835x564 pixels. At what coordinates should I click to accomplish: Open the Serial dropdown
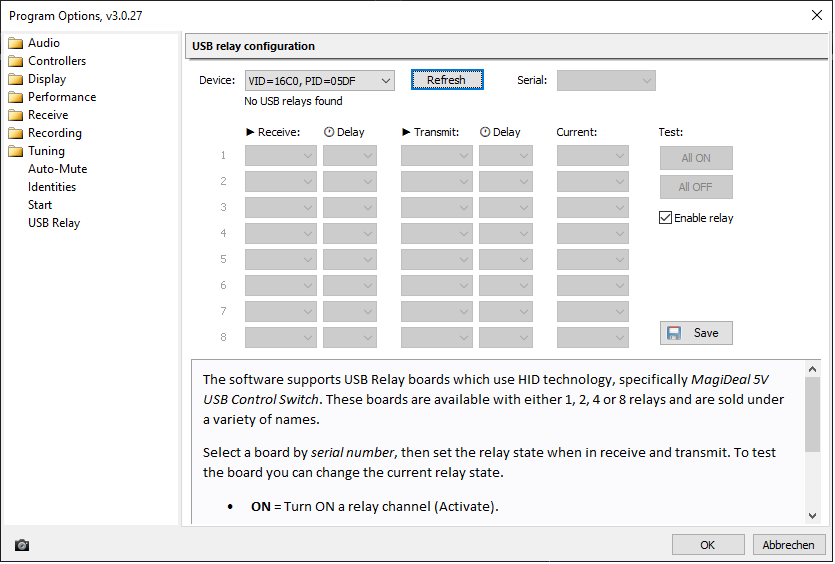tap(606, 80)
